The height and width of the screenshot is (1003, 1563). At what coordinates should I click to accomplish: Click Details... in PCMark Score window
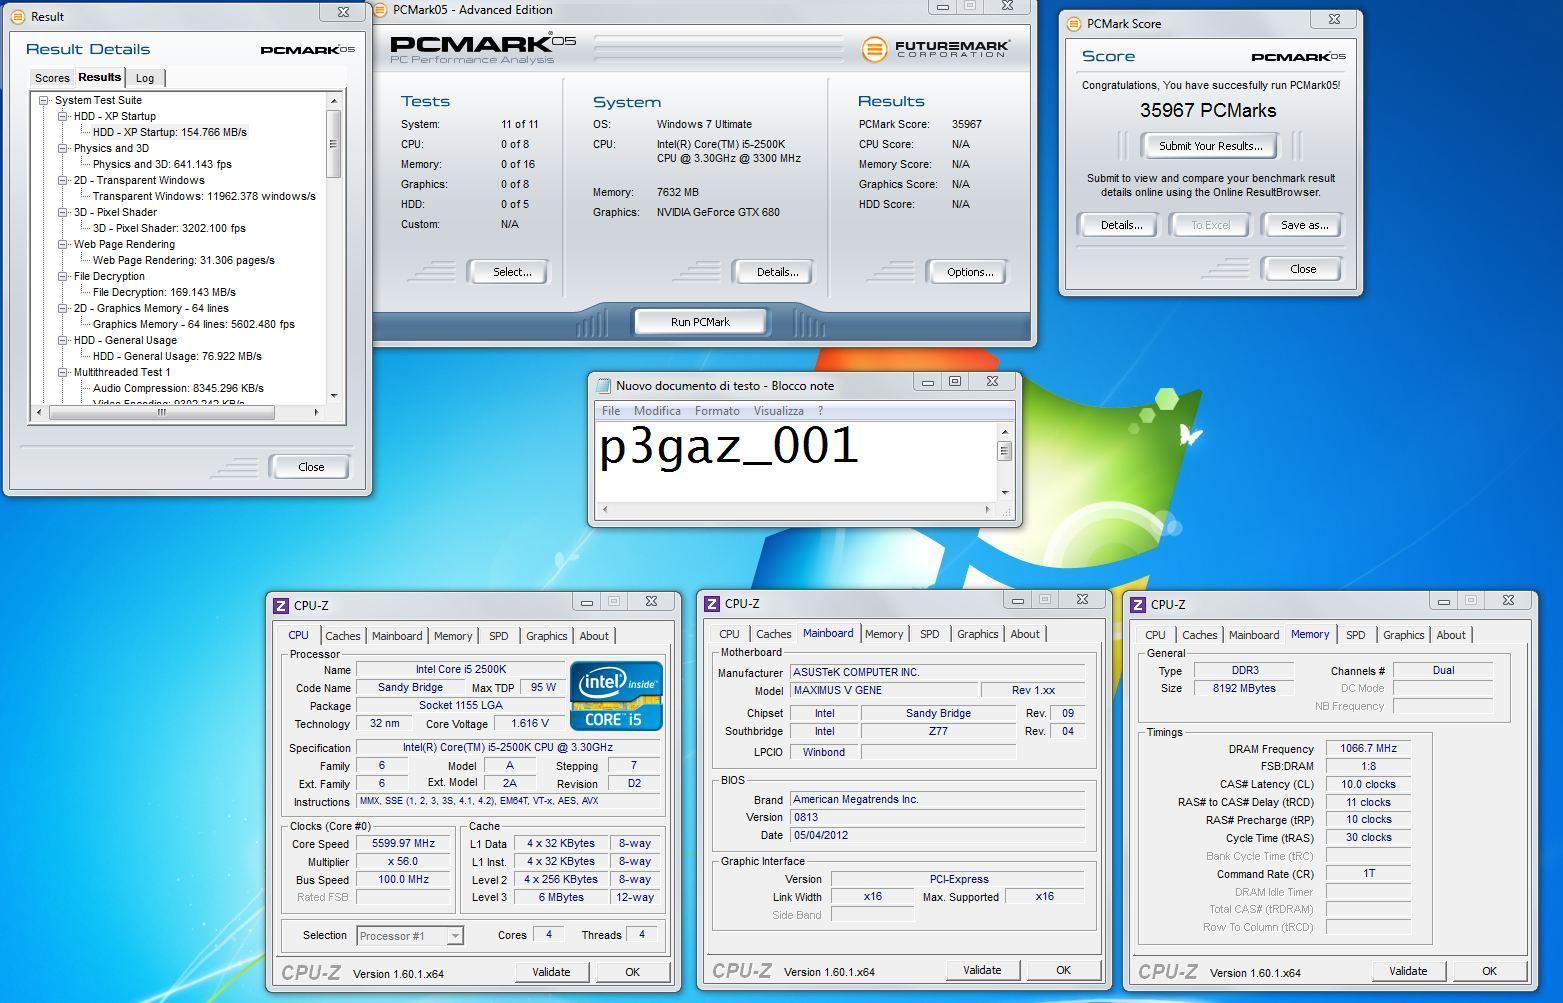1121,225
